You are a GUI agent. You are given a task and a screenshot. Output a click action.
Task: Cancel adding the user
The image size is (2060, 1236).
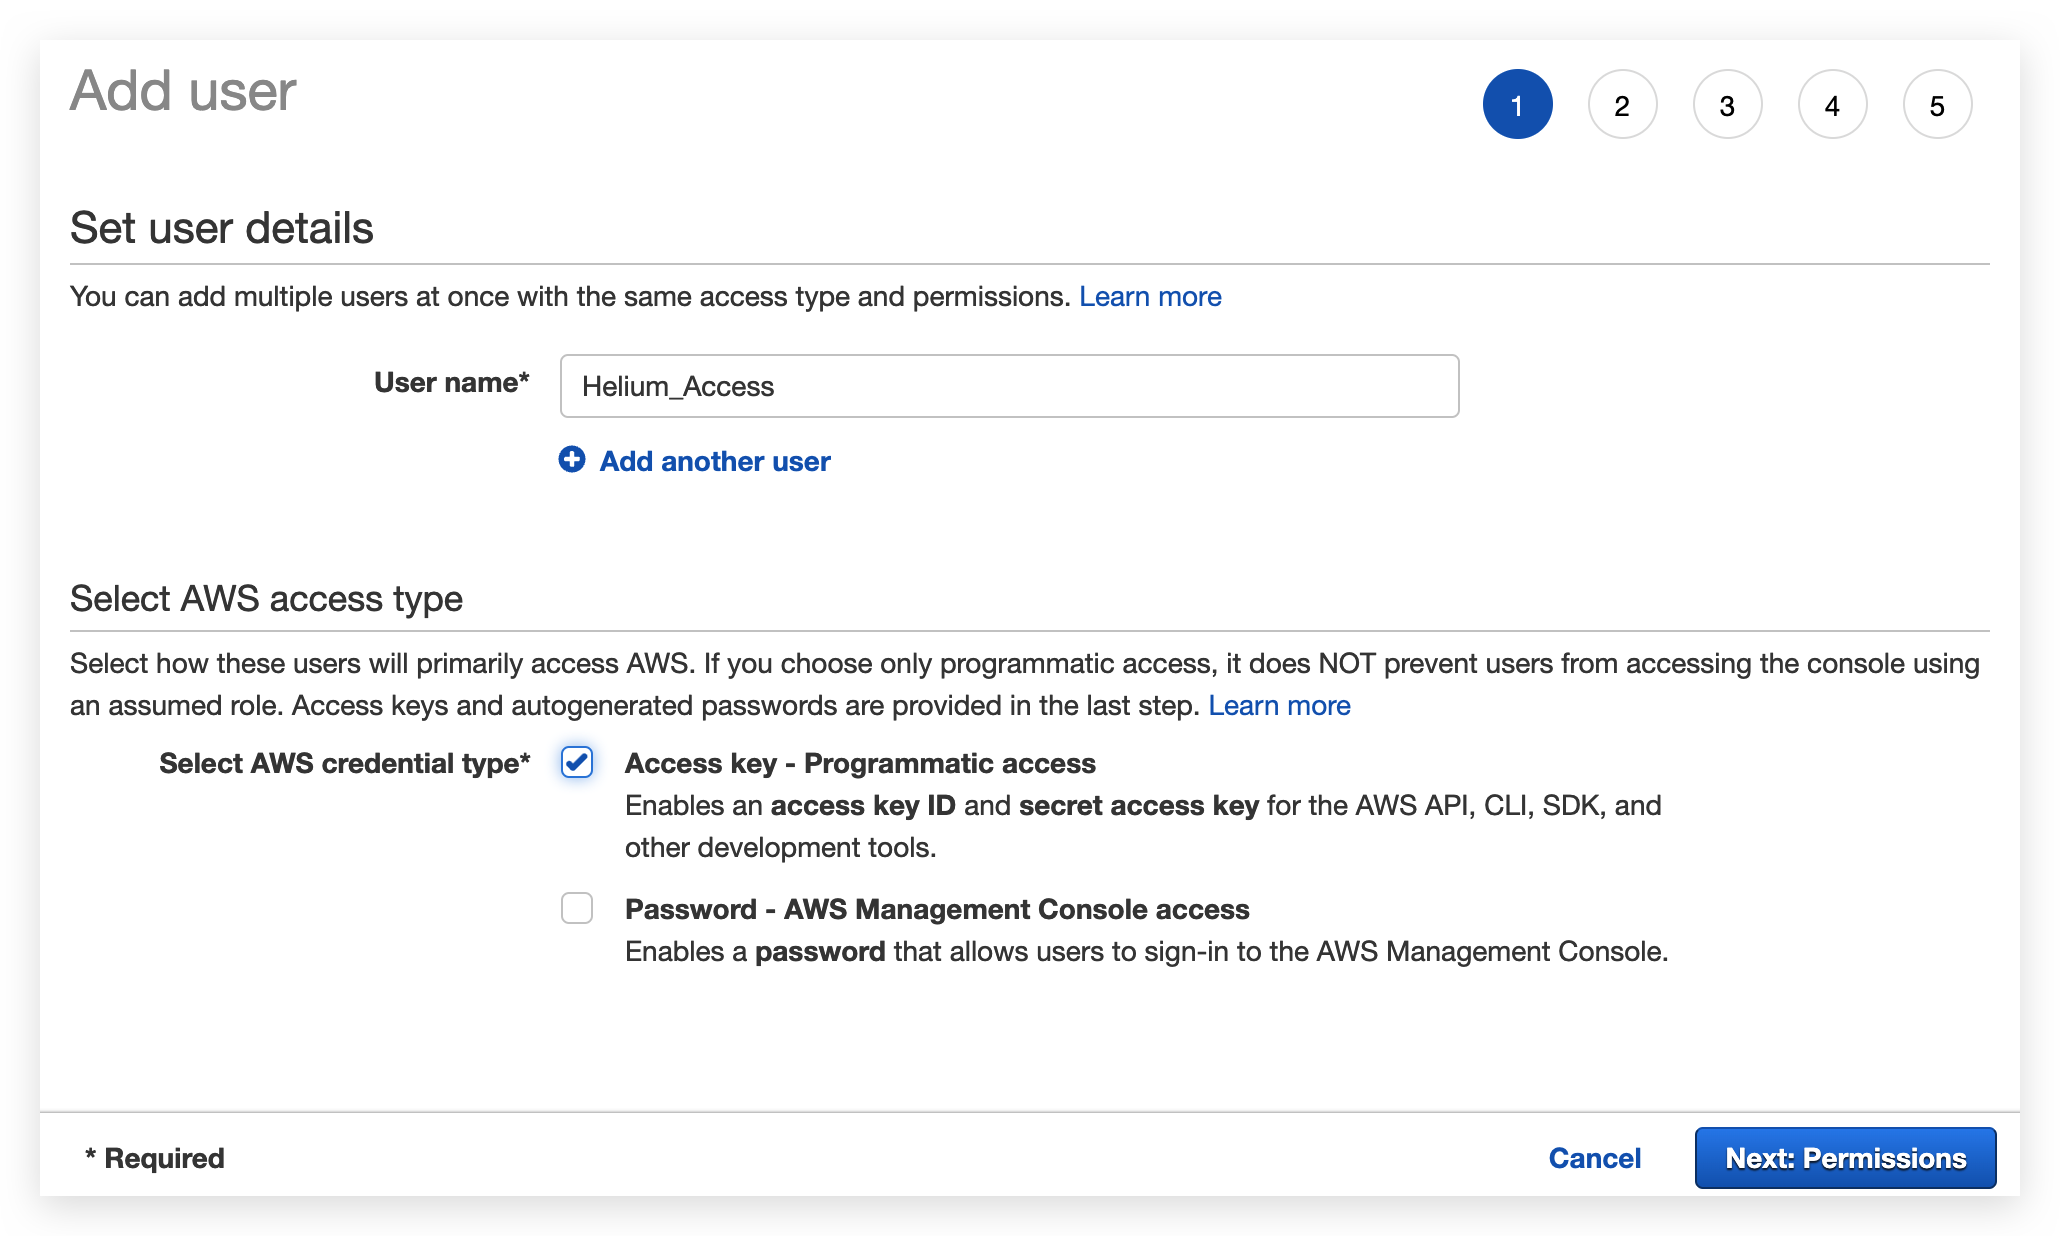[x=1594, y=1158]
